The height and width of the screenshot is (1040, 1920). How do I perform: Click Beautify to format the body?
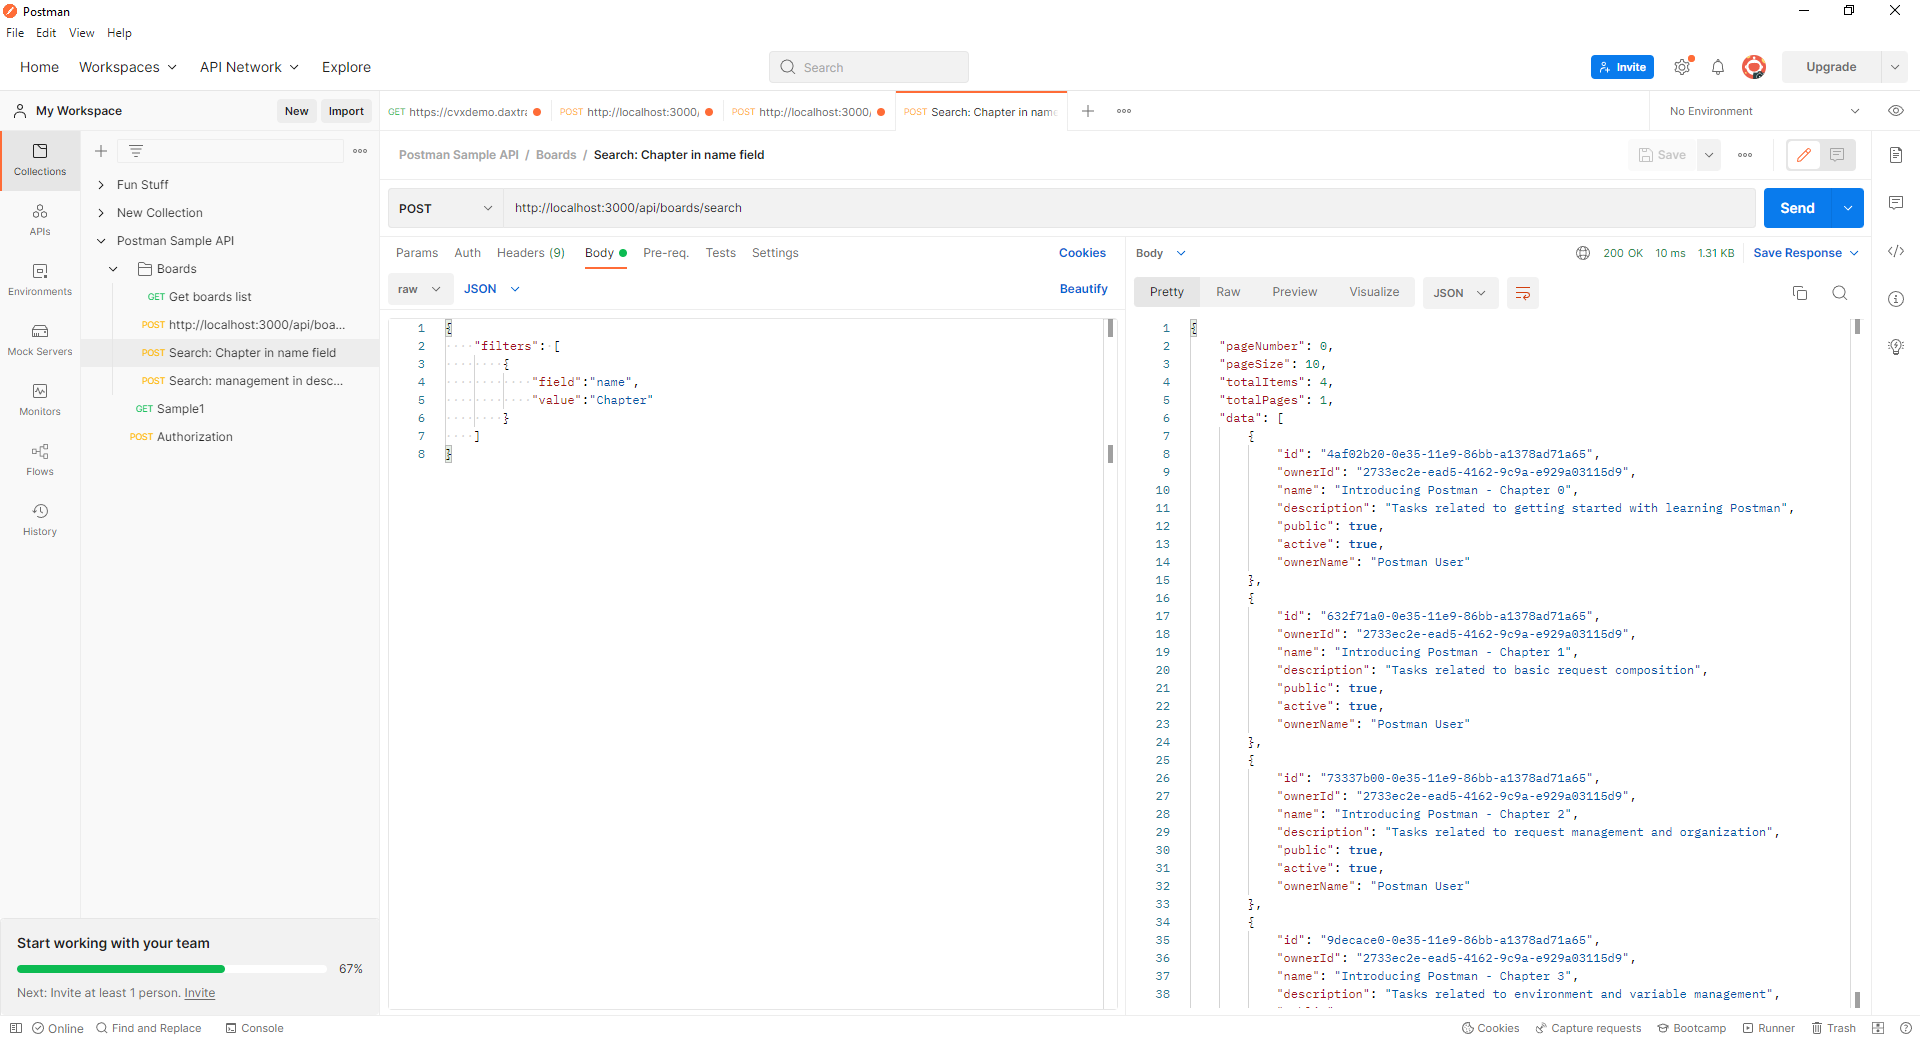(1084, 289)
